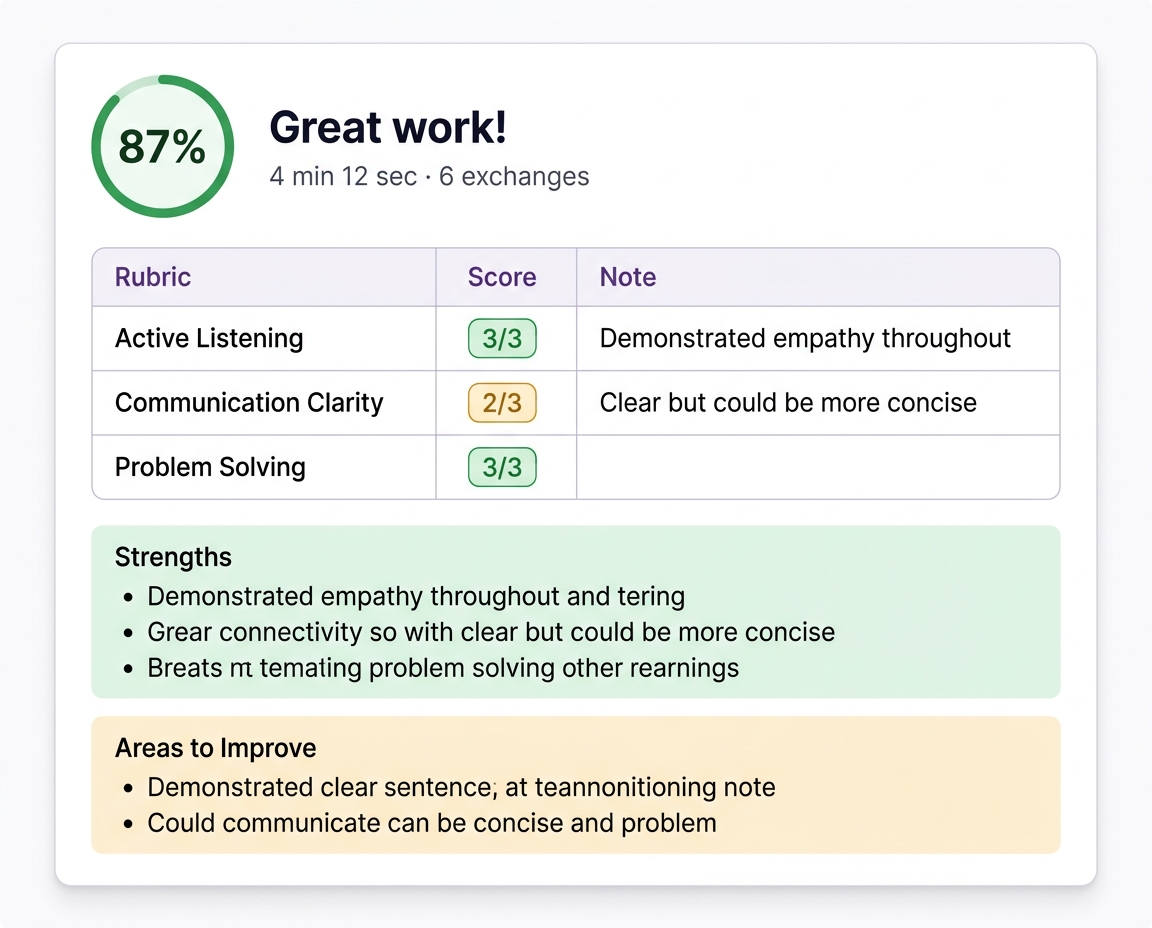
Task: Select the Score column header
Action: coord(503,277)
